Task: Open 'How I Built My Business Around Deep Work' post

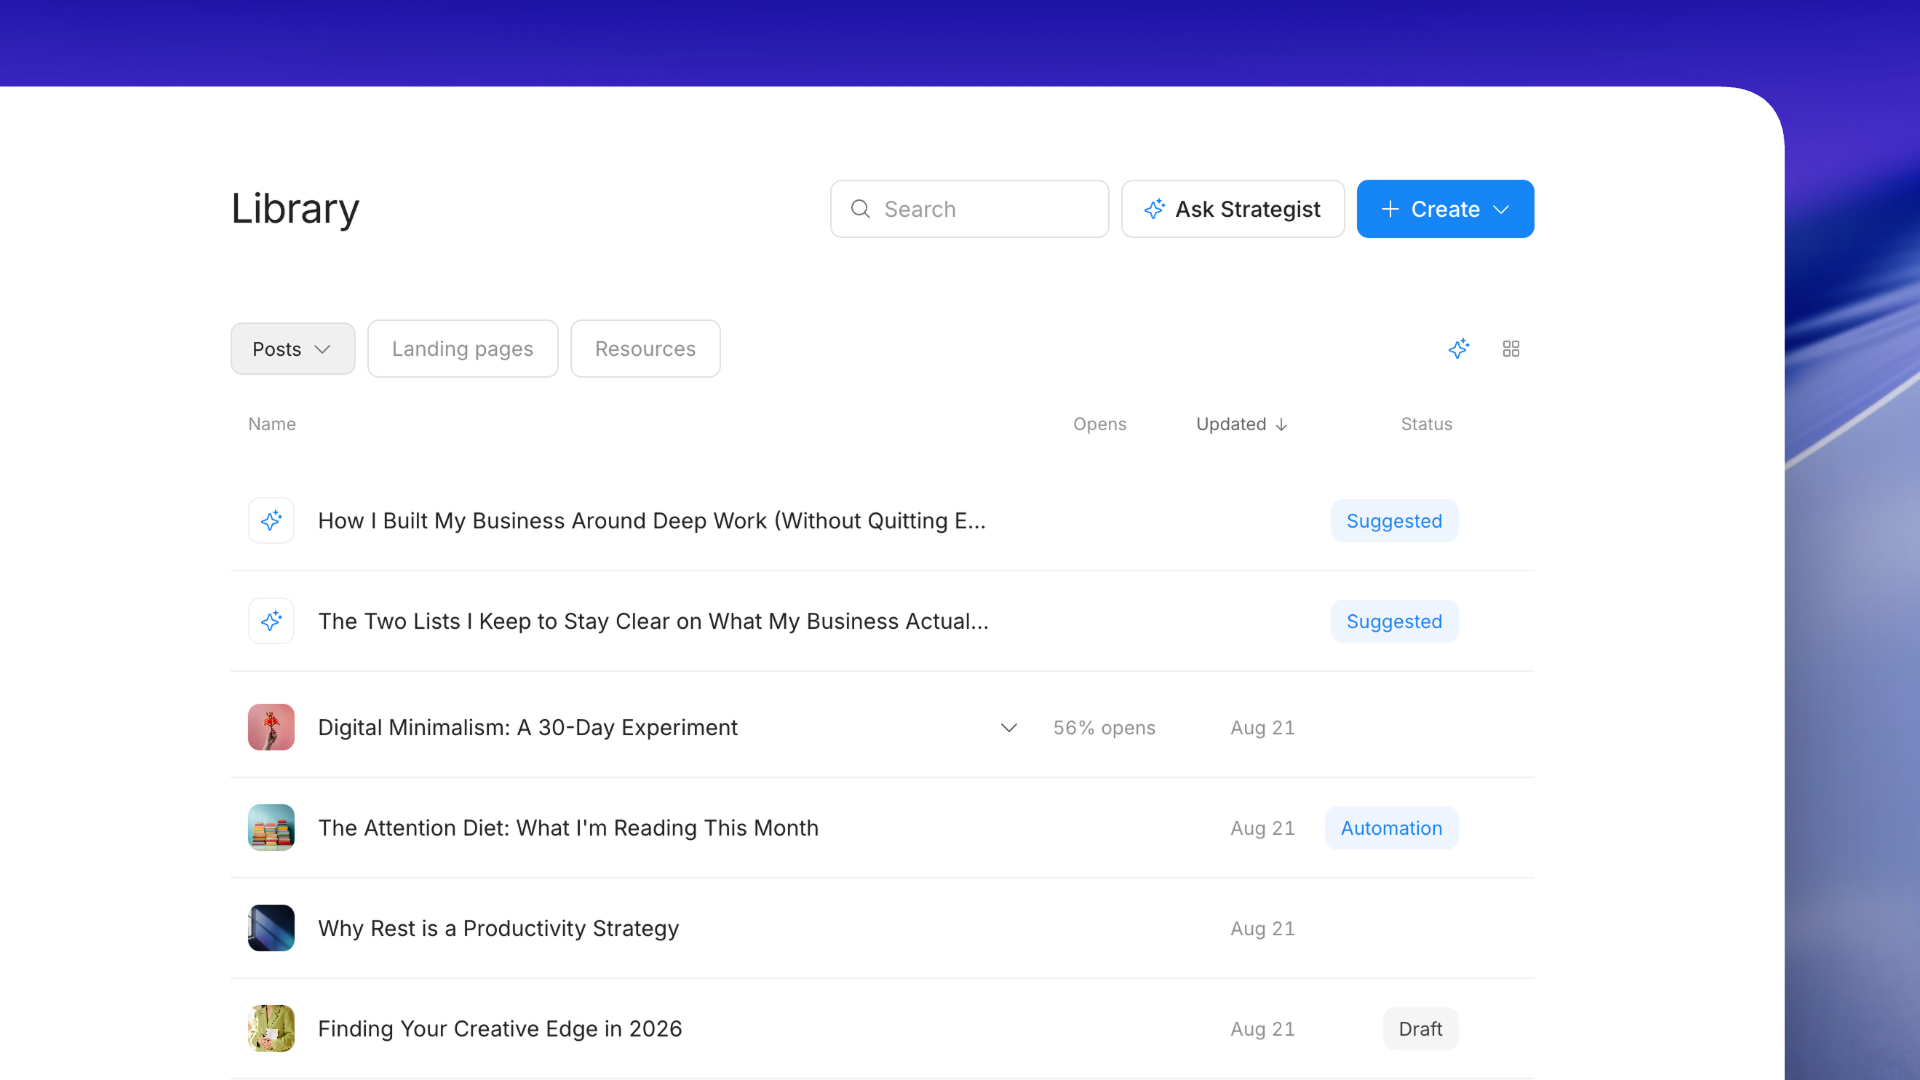Action: pos(652,521)
